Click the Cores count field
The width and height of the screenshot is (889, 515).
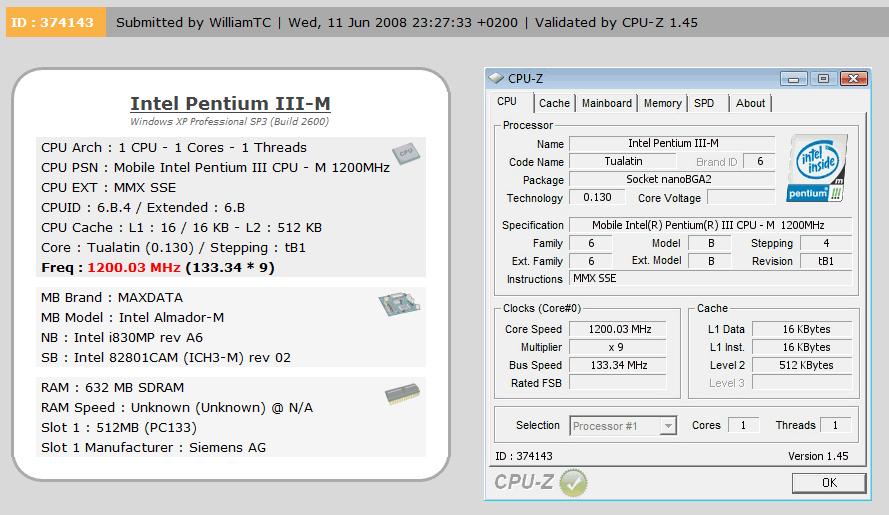pyautogui.click(x=743, y=425)
